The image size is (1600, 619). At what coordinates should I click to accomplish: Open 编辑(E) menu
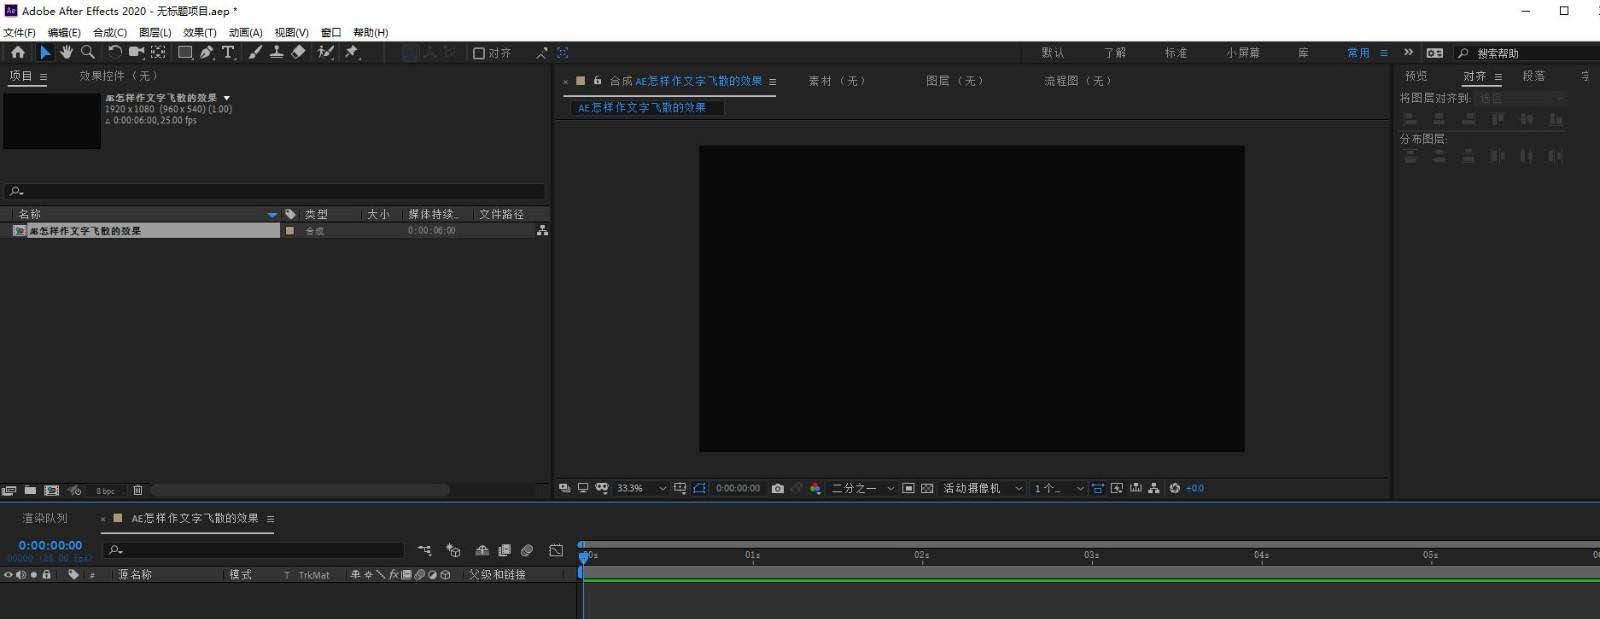click(64, 32)
